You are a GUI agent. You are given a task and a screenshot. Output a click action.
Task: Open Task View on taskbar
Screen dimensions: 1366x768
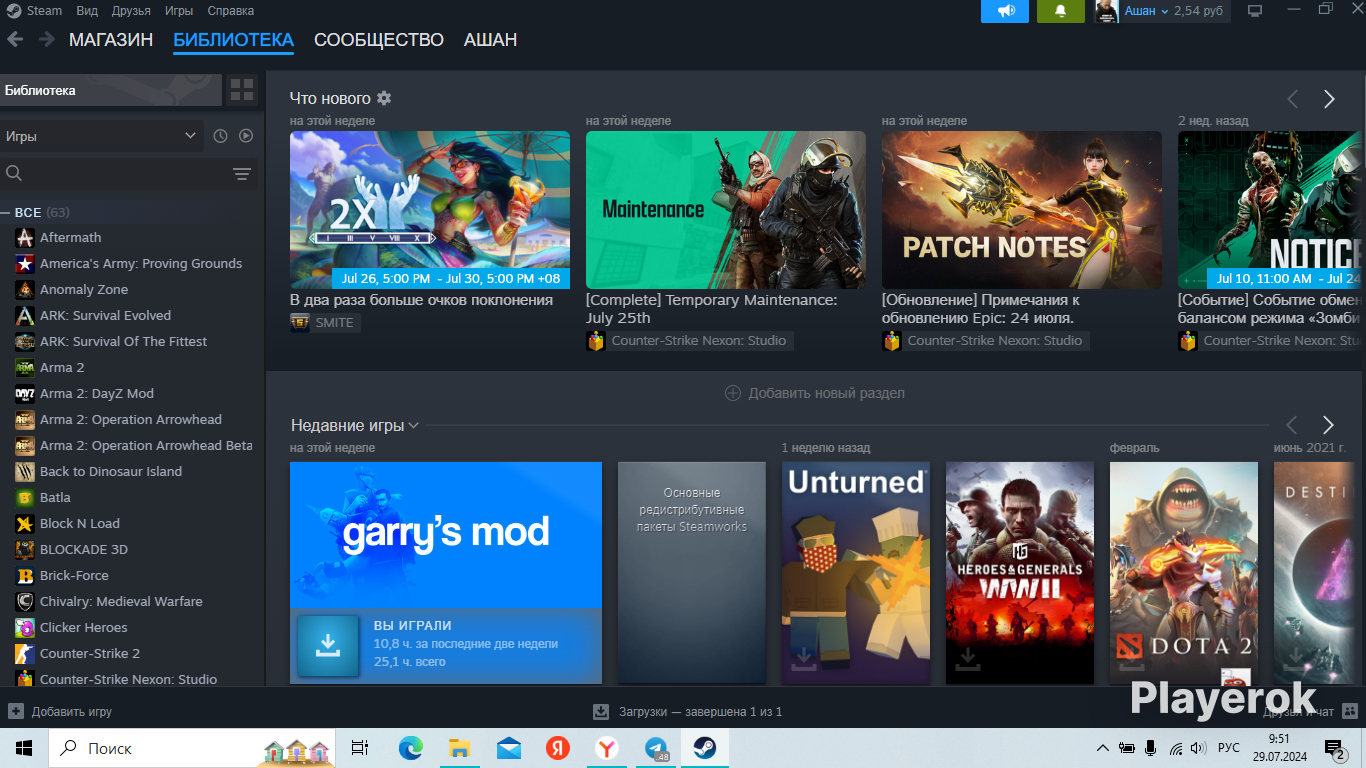(360, 748)
